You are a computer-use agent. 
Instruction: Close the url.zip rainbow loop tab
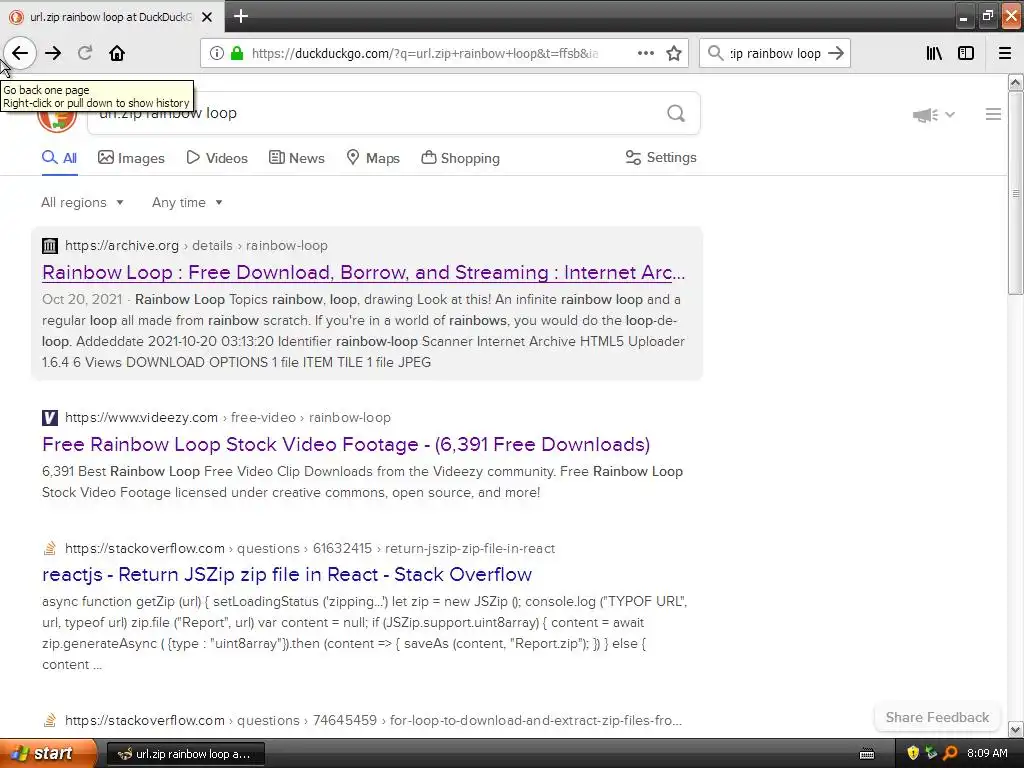point(207,17)
